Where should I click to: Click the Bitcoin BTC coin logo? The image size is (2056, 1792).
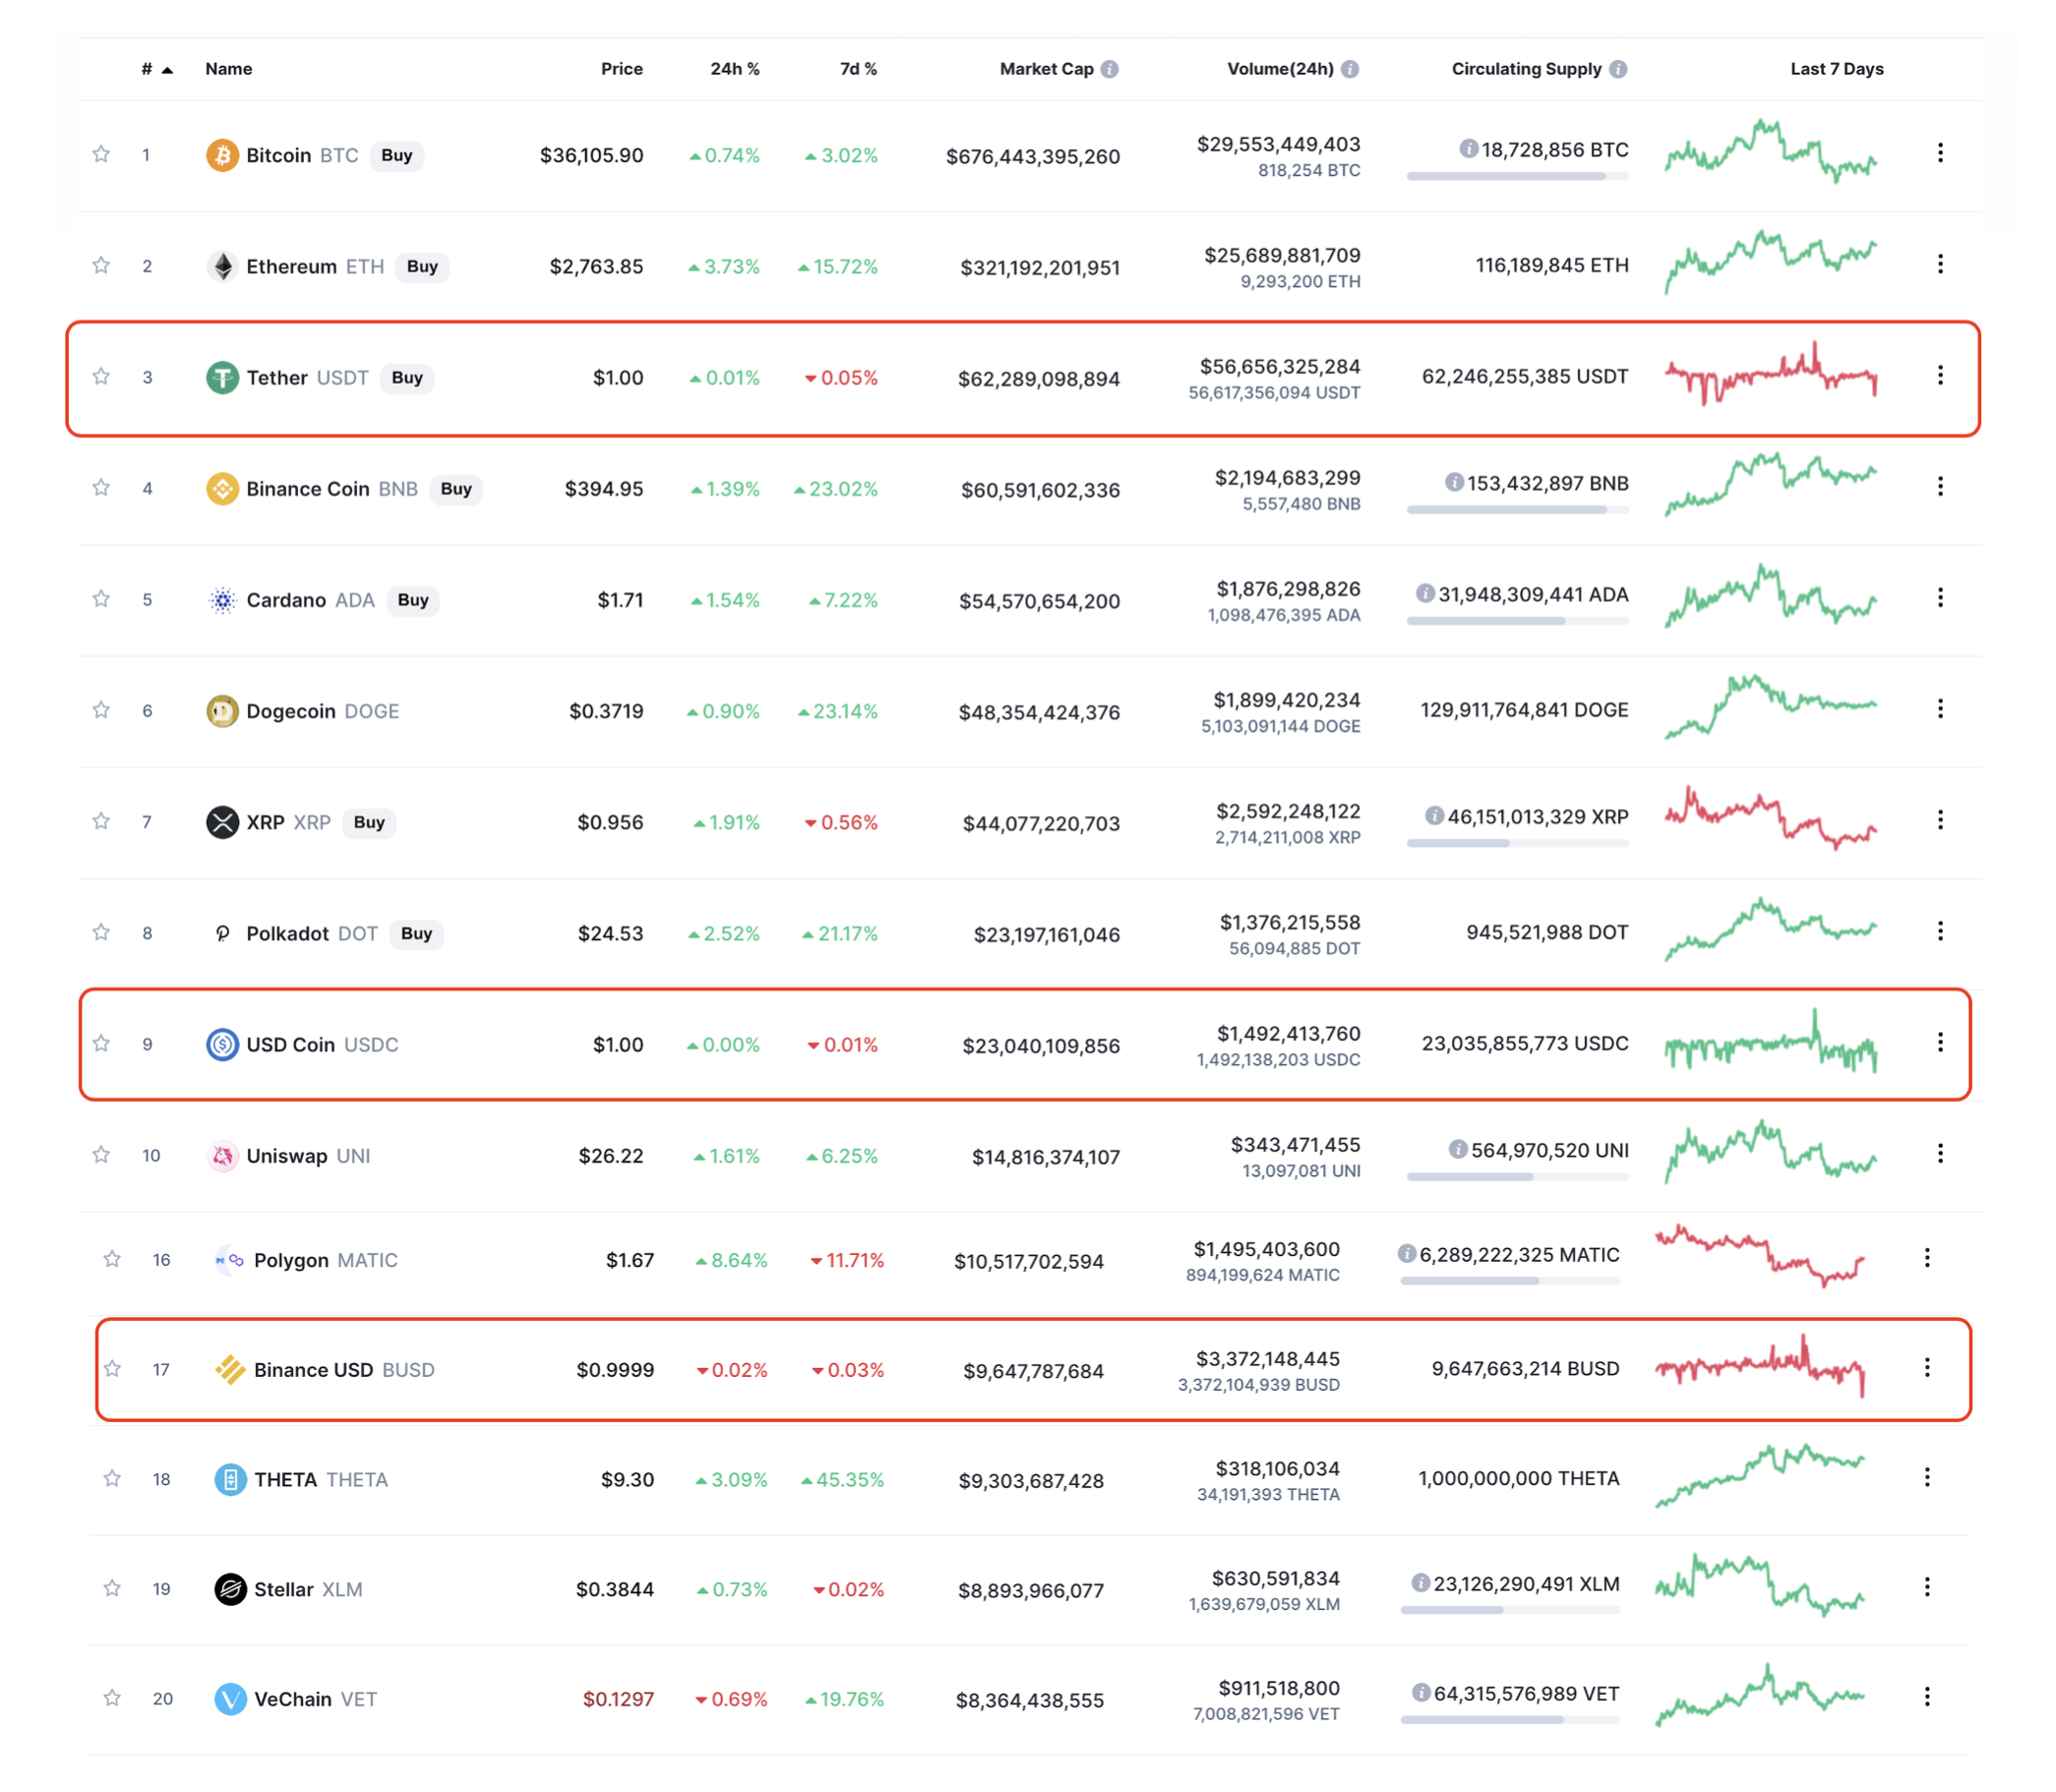[x=222, y=155]
